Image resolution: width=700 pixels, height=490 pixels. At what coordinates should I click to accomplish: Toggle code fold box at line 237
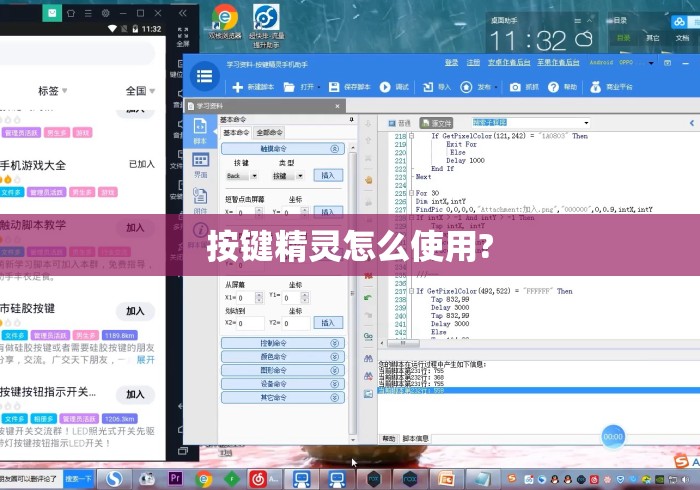[x=412, y=291]
